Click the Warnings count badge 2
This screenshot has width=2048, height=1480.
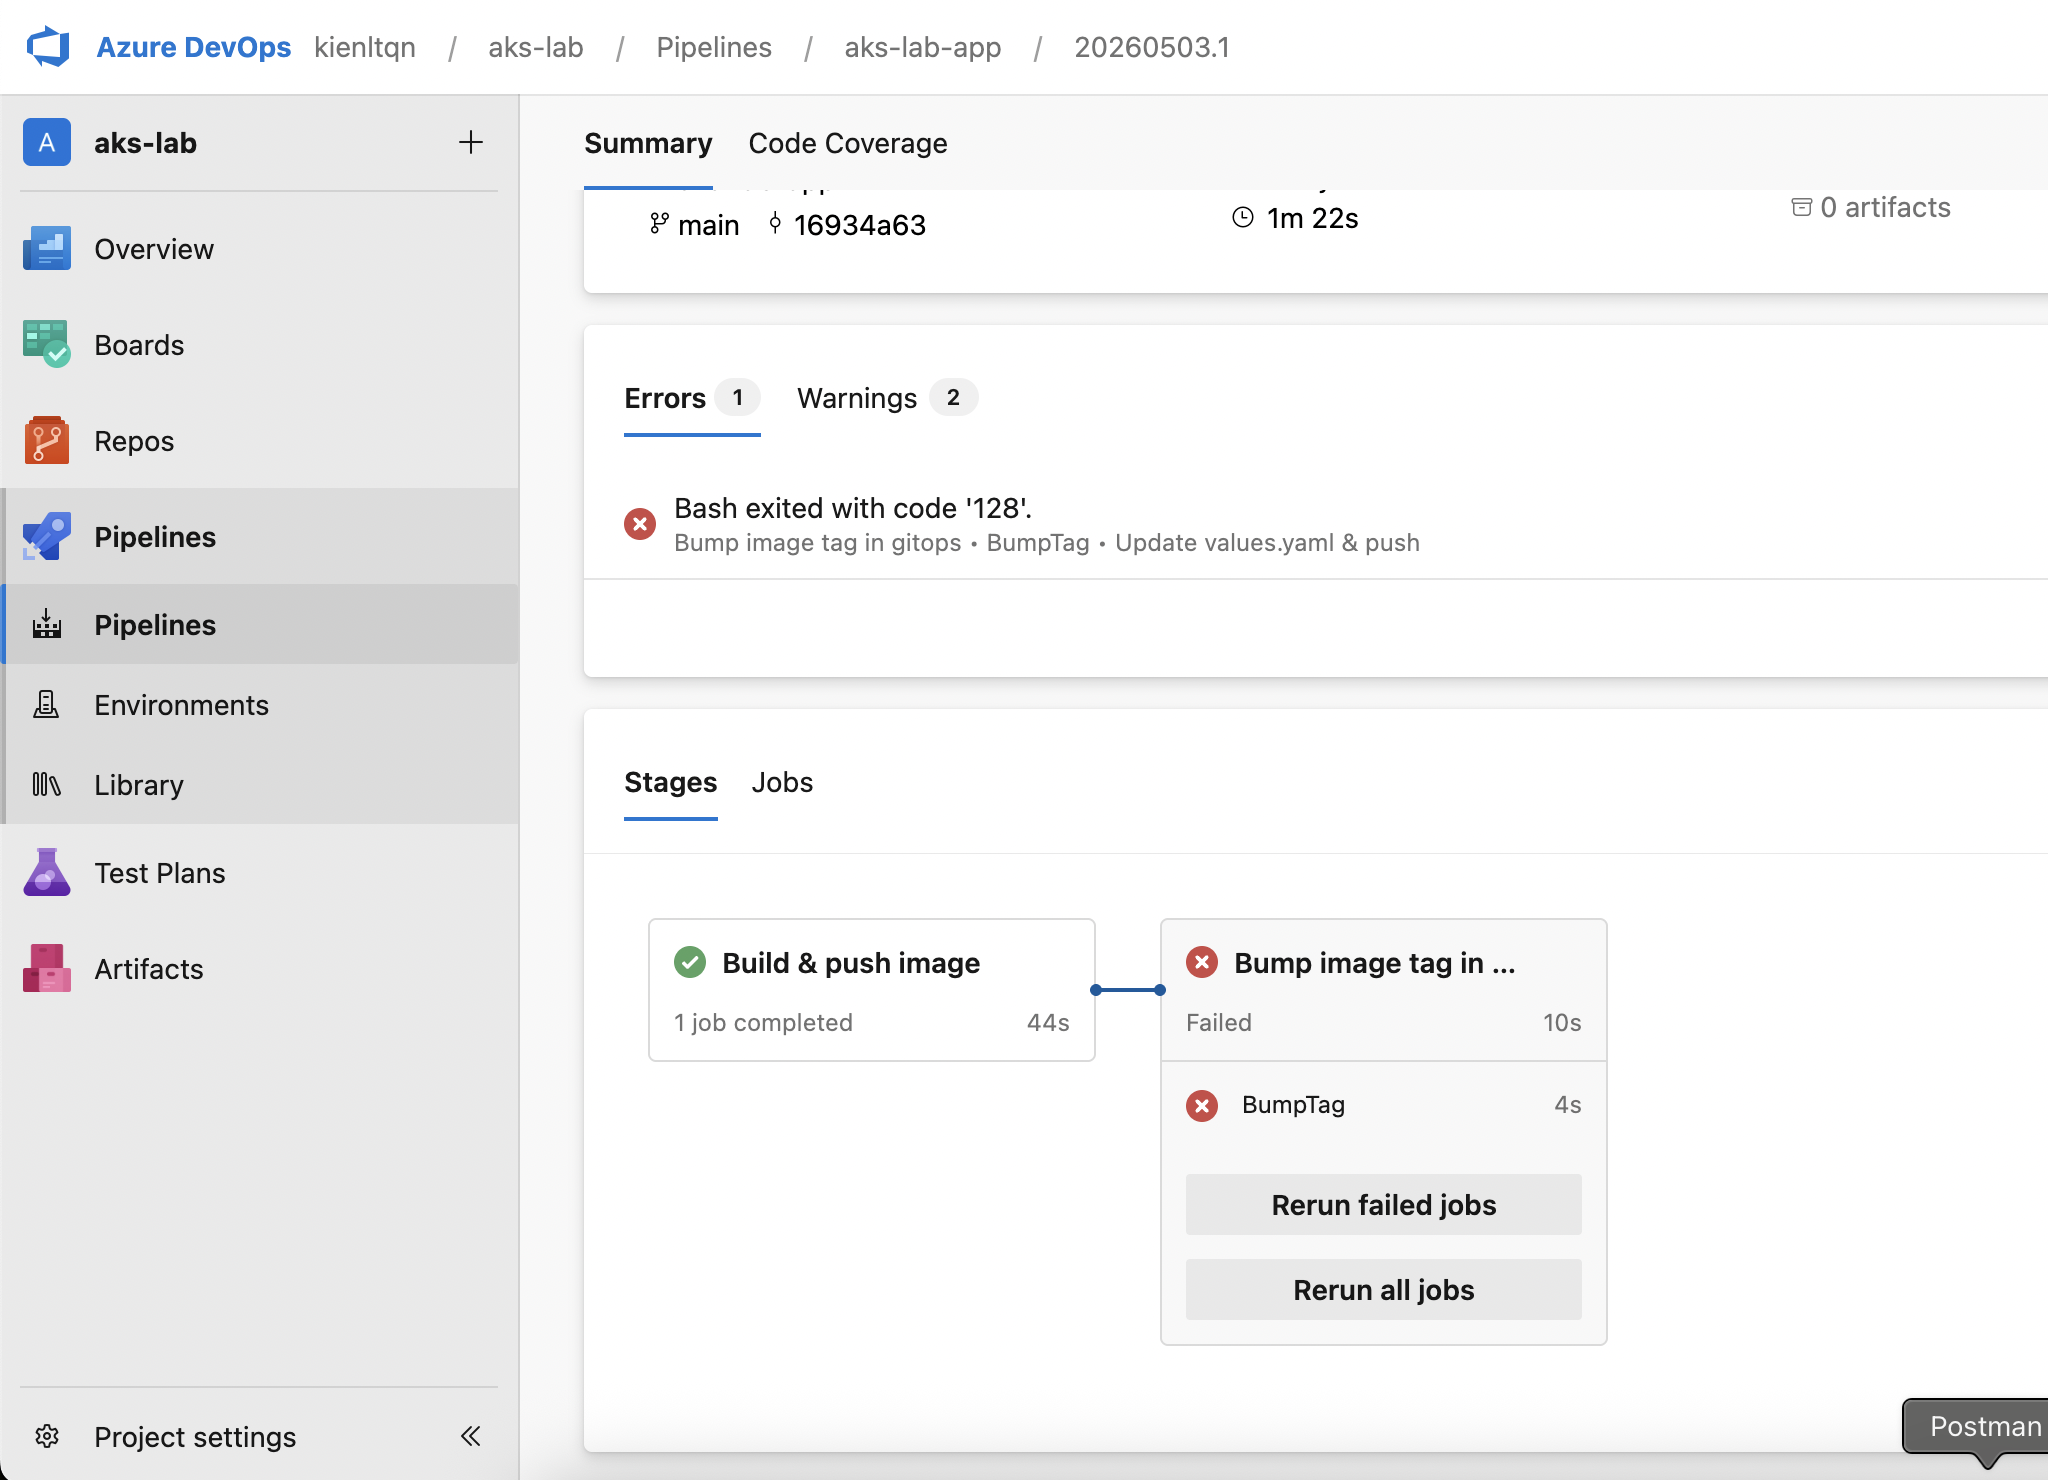click(x=953, y=397)
